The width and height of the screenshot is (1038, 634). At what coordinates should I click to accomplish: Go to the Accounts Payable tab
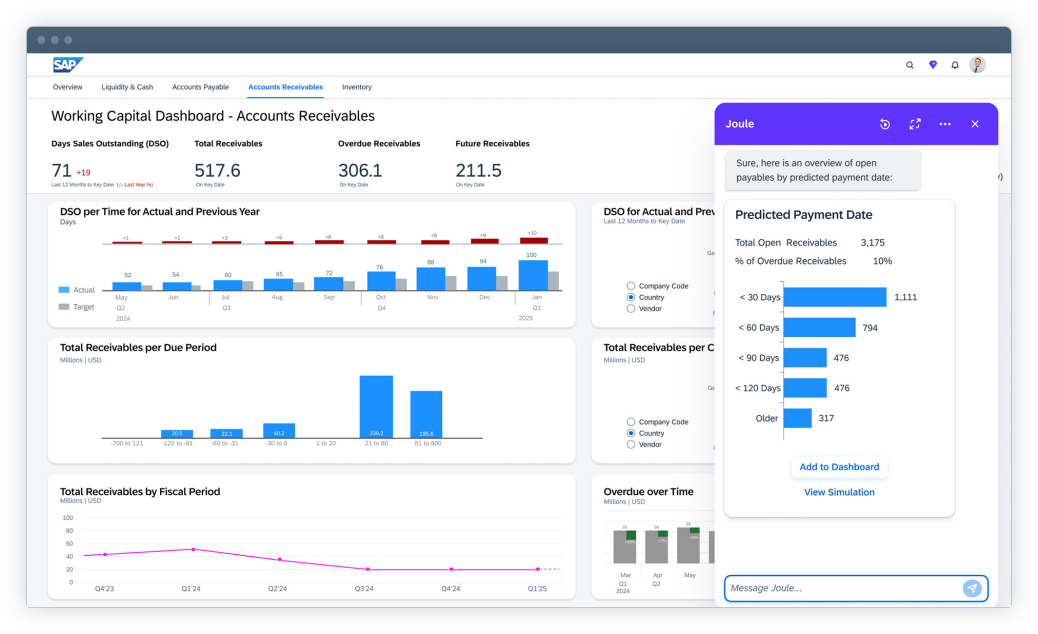coord(200,87)
